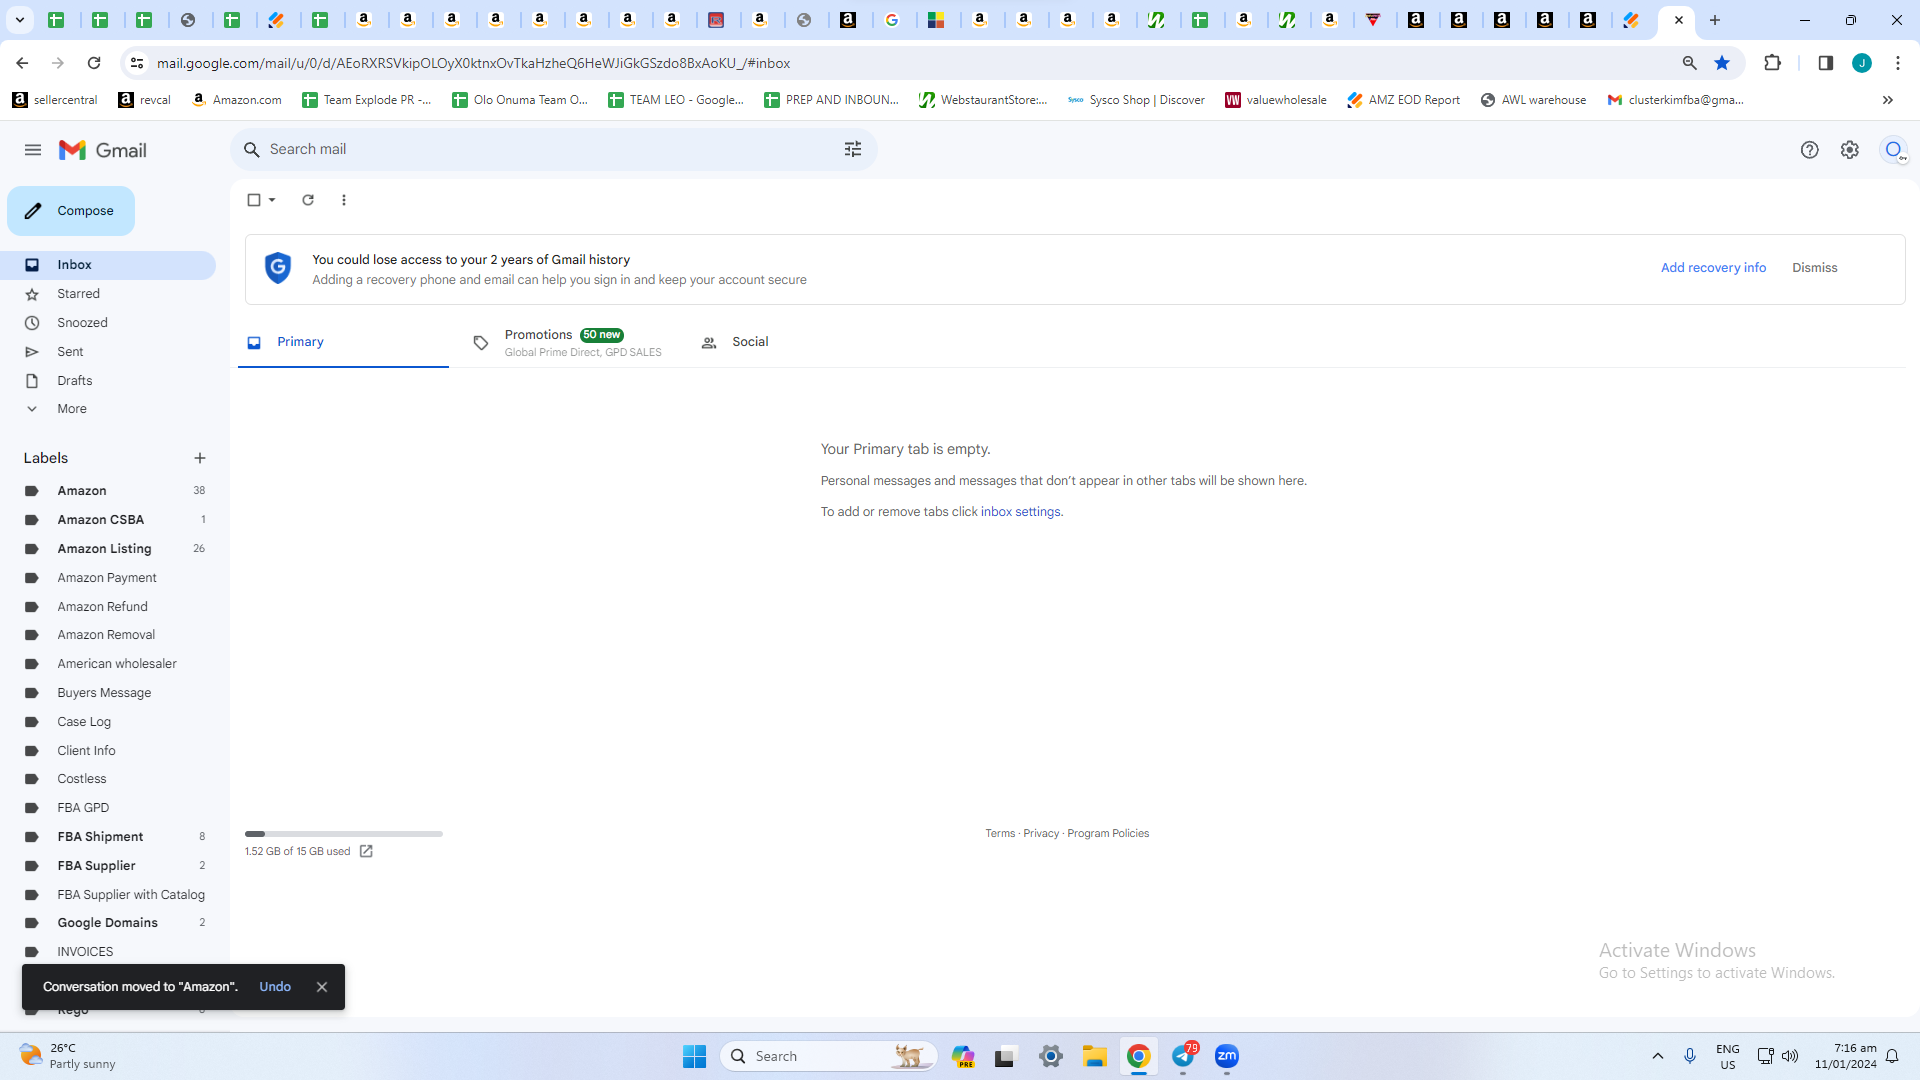
Task: Click the storage usage progress bar
Action: click(x=344, y=834)
